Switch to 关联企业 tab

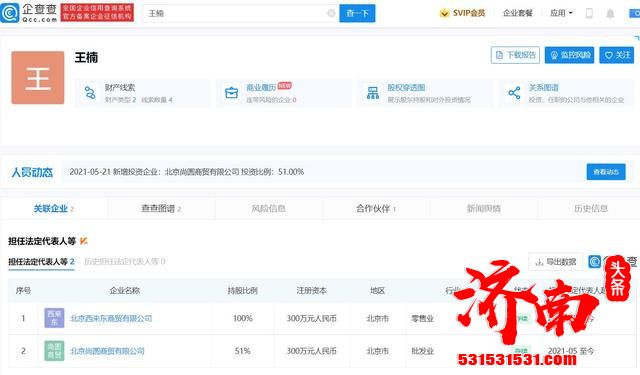pyautogui.click(x=53, y=209)
